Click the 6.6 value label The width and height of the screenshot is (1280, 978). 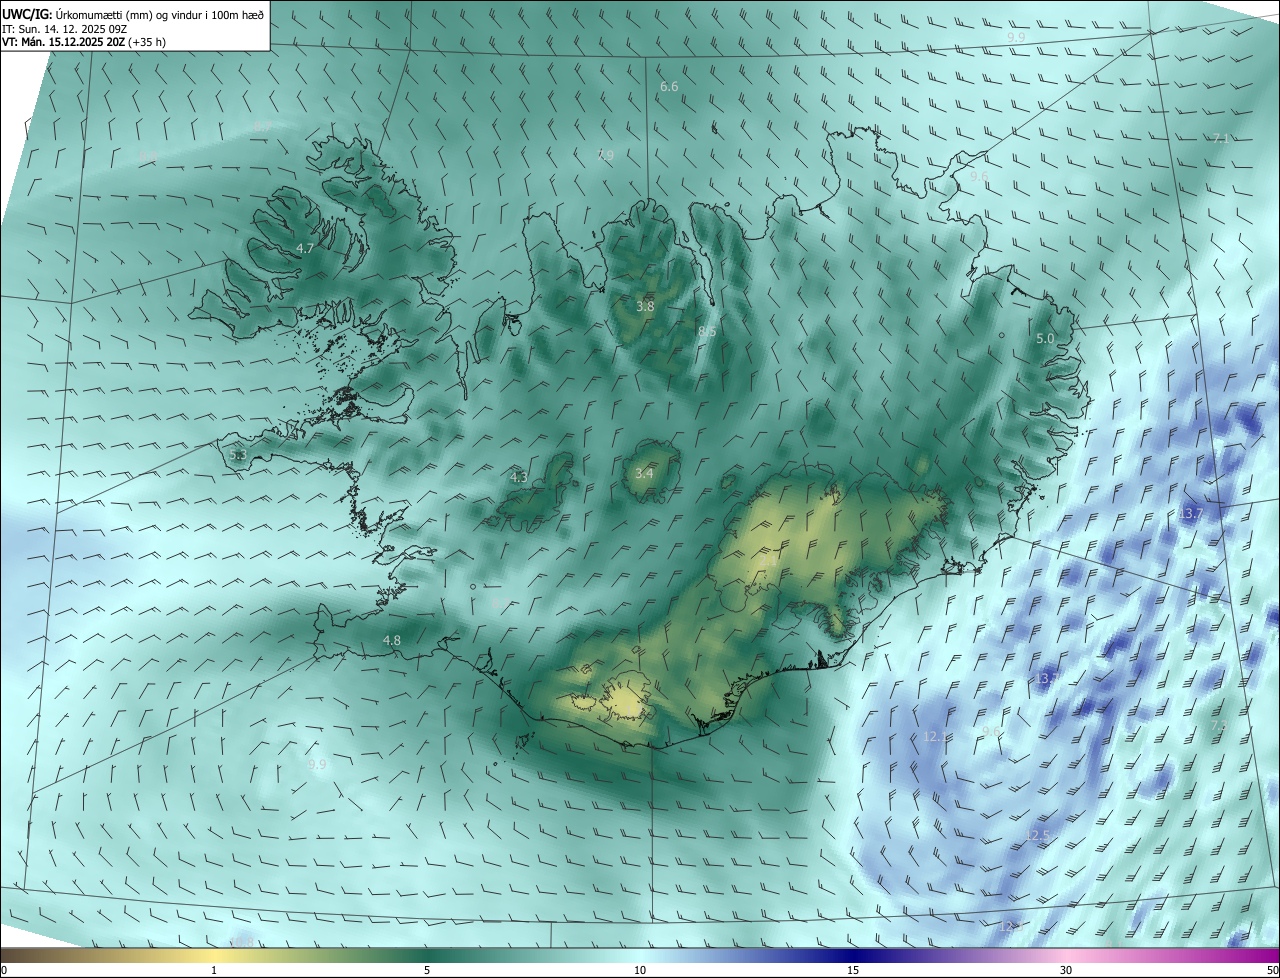[x=669, y=87]
